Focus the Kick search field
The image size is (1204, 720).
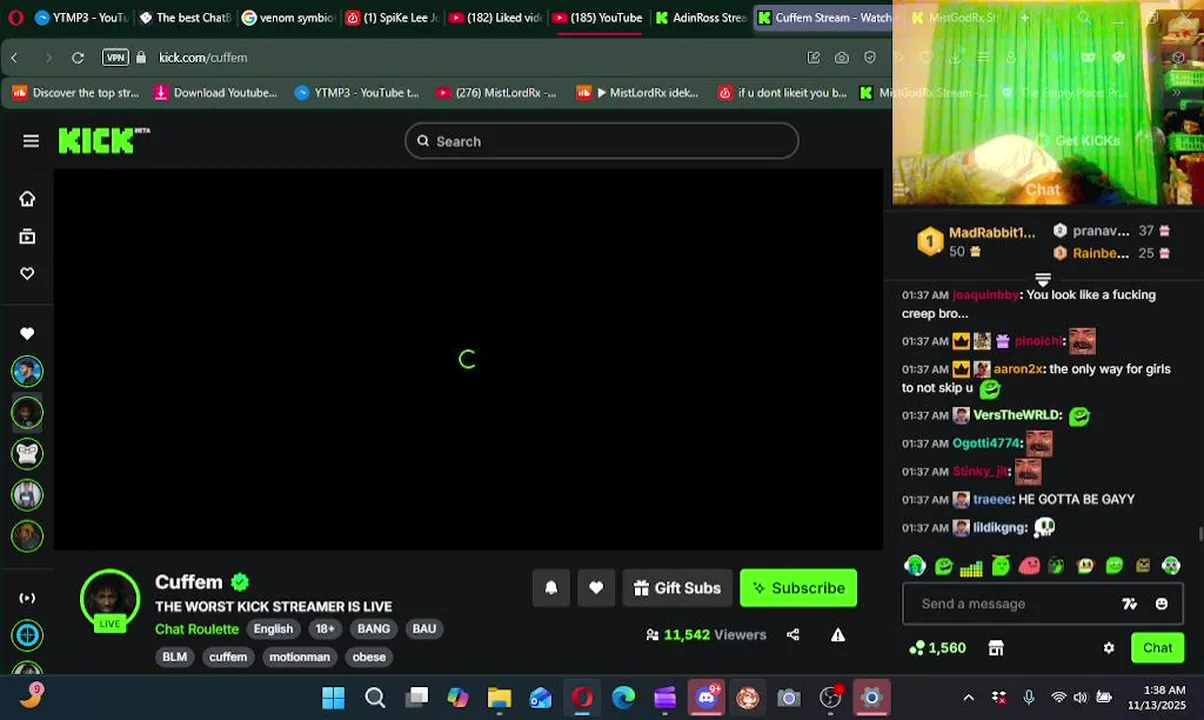point(602,141)
